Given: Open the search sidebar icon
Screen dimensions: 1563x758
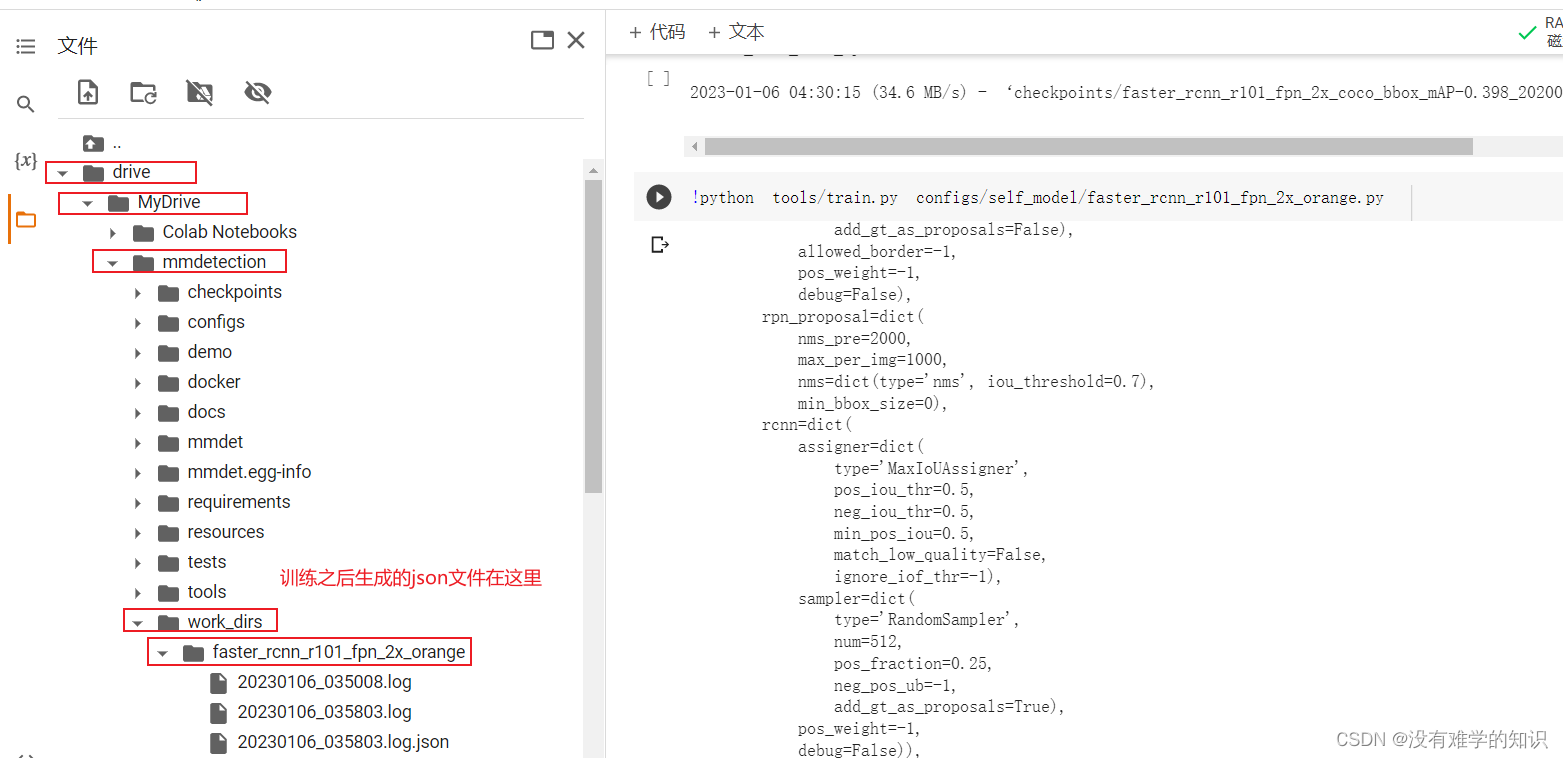Looking at the screenshot, I should coord(26,104).
